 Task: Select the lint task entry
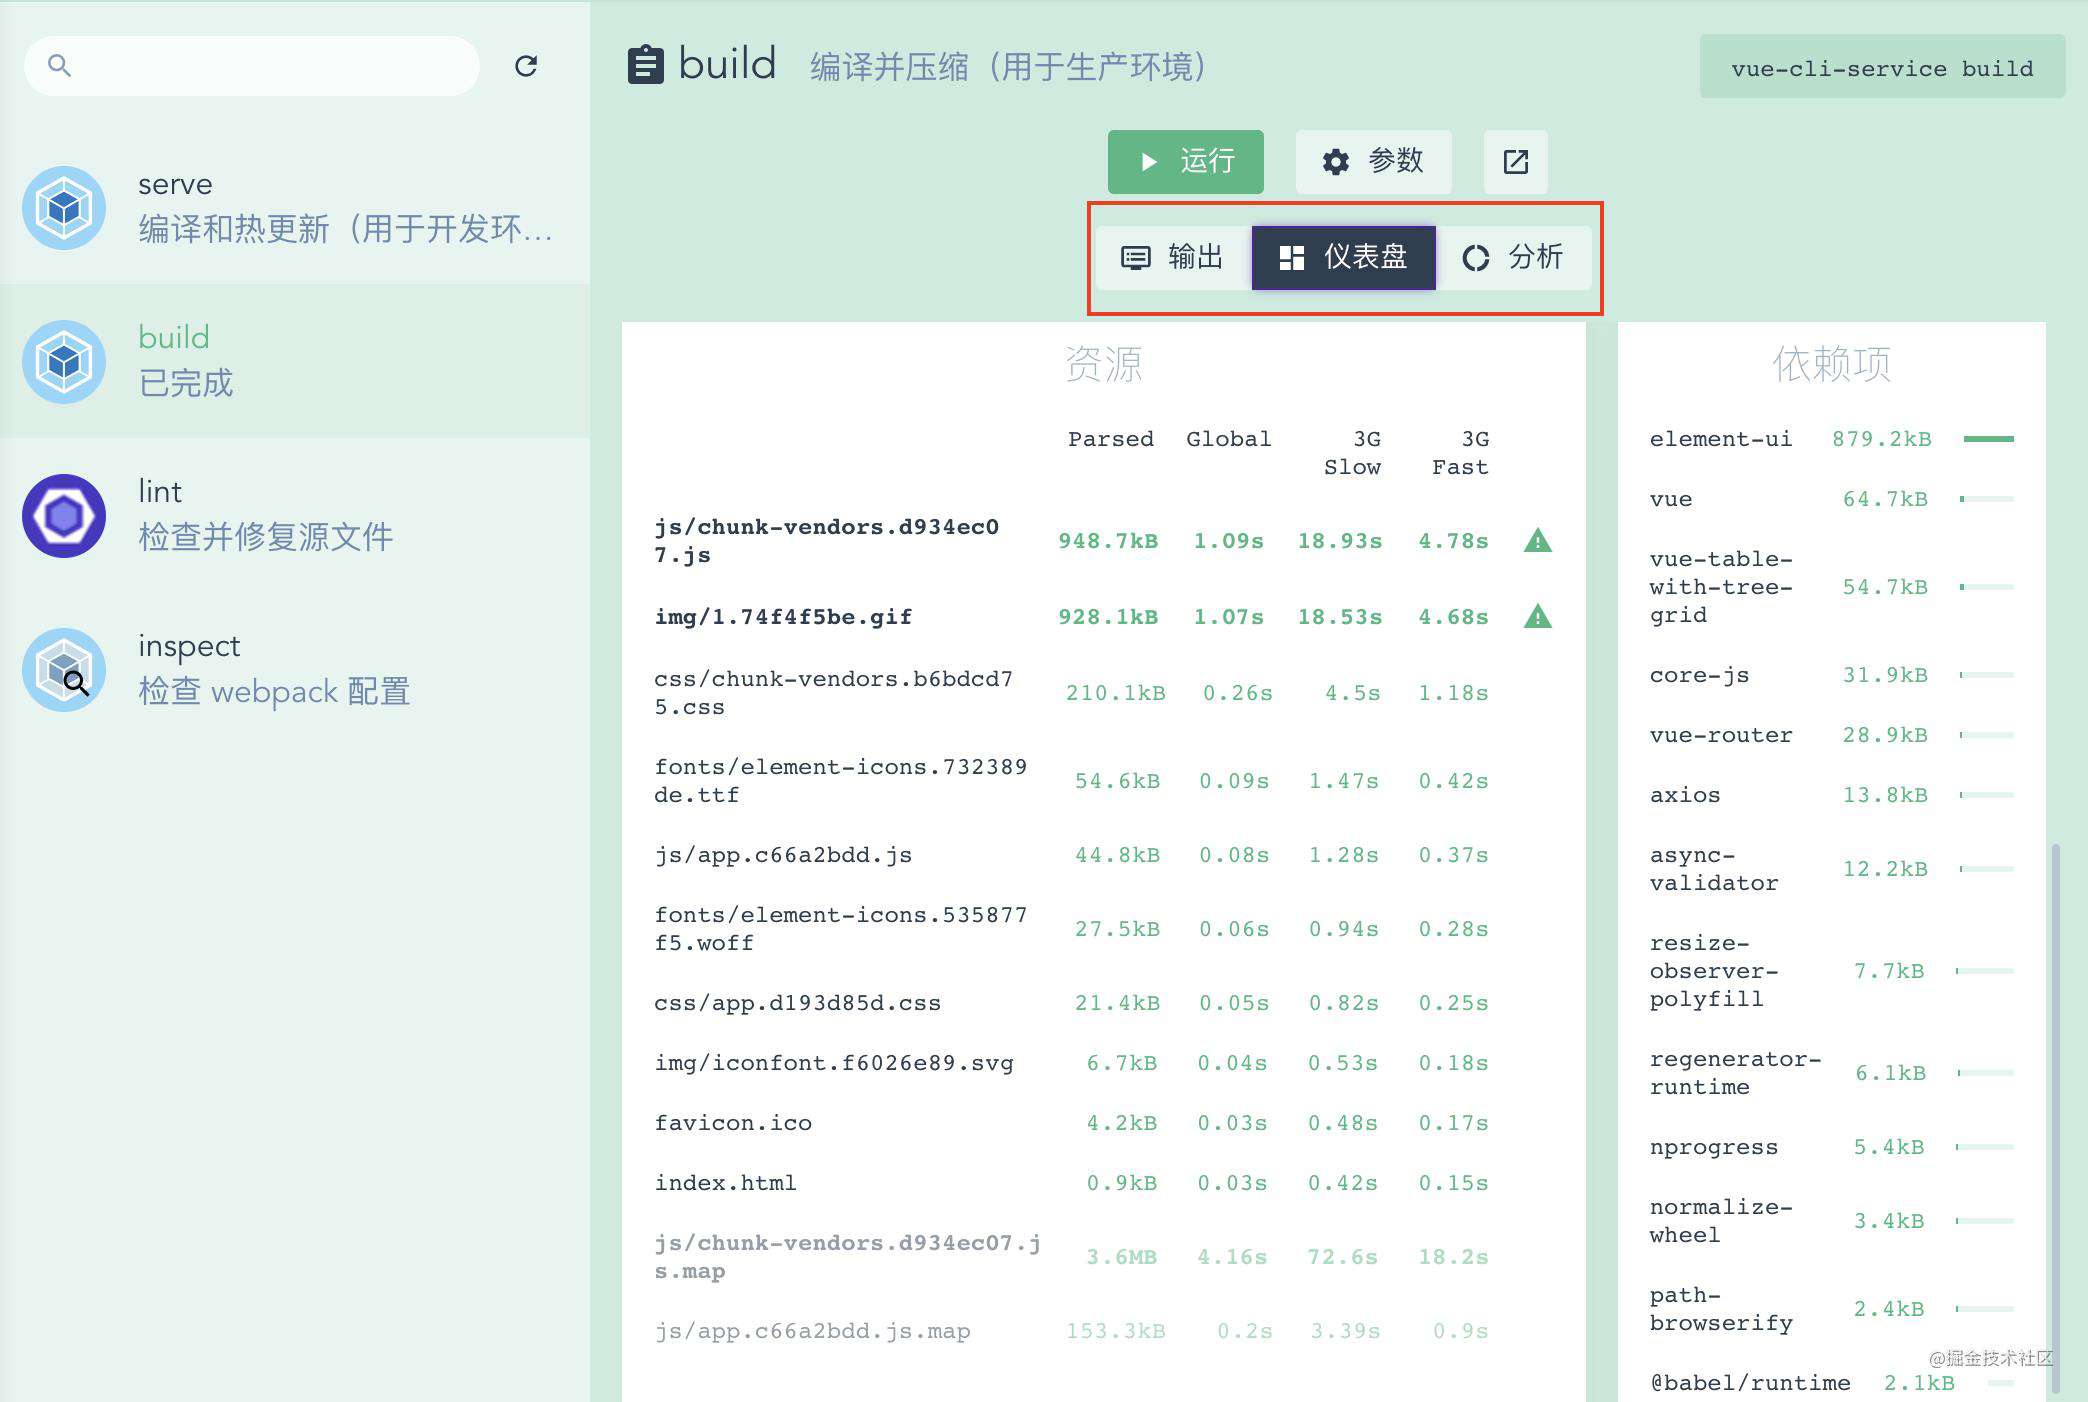pos(295,516)
